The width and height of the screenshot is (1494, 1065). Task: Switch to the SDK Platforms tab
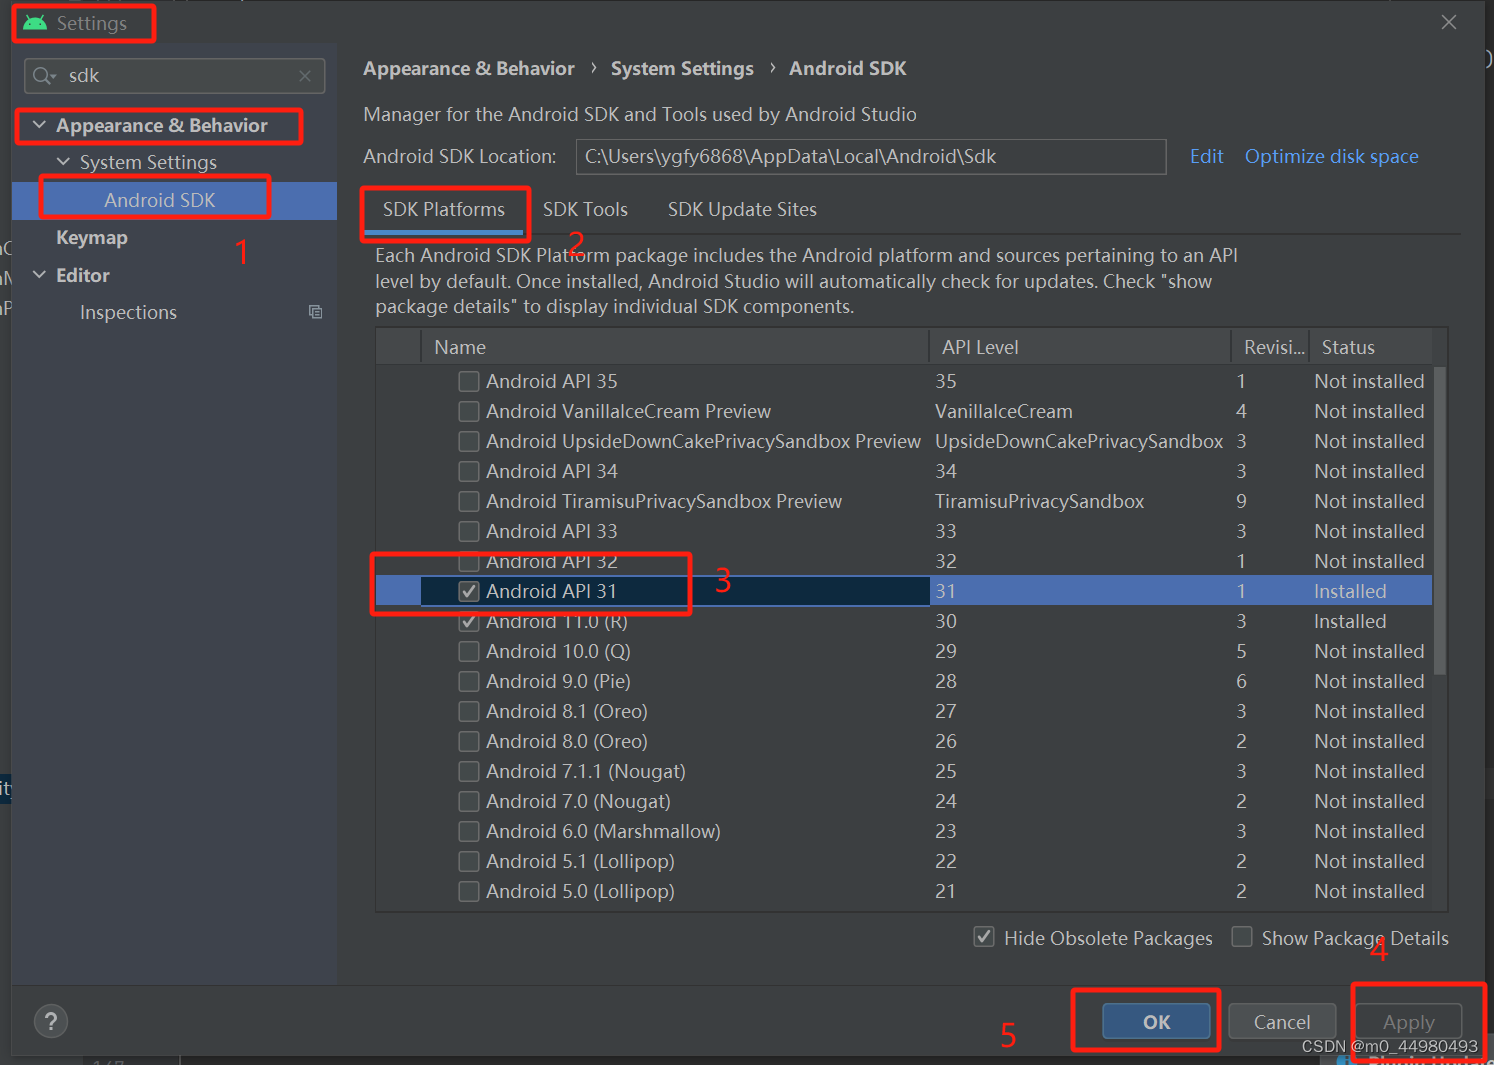(444, 210)
